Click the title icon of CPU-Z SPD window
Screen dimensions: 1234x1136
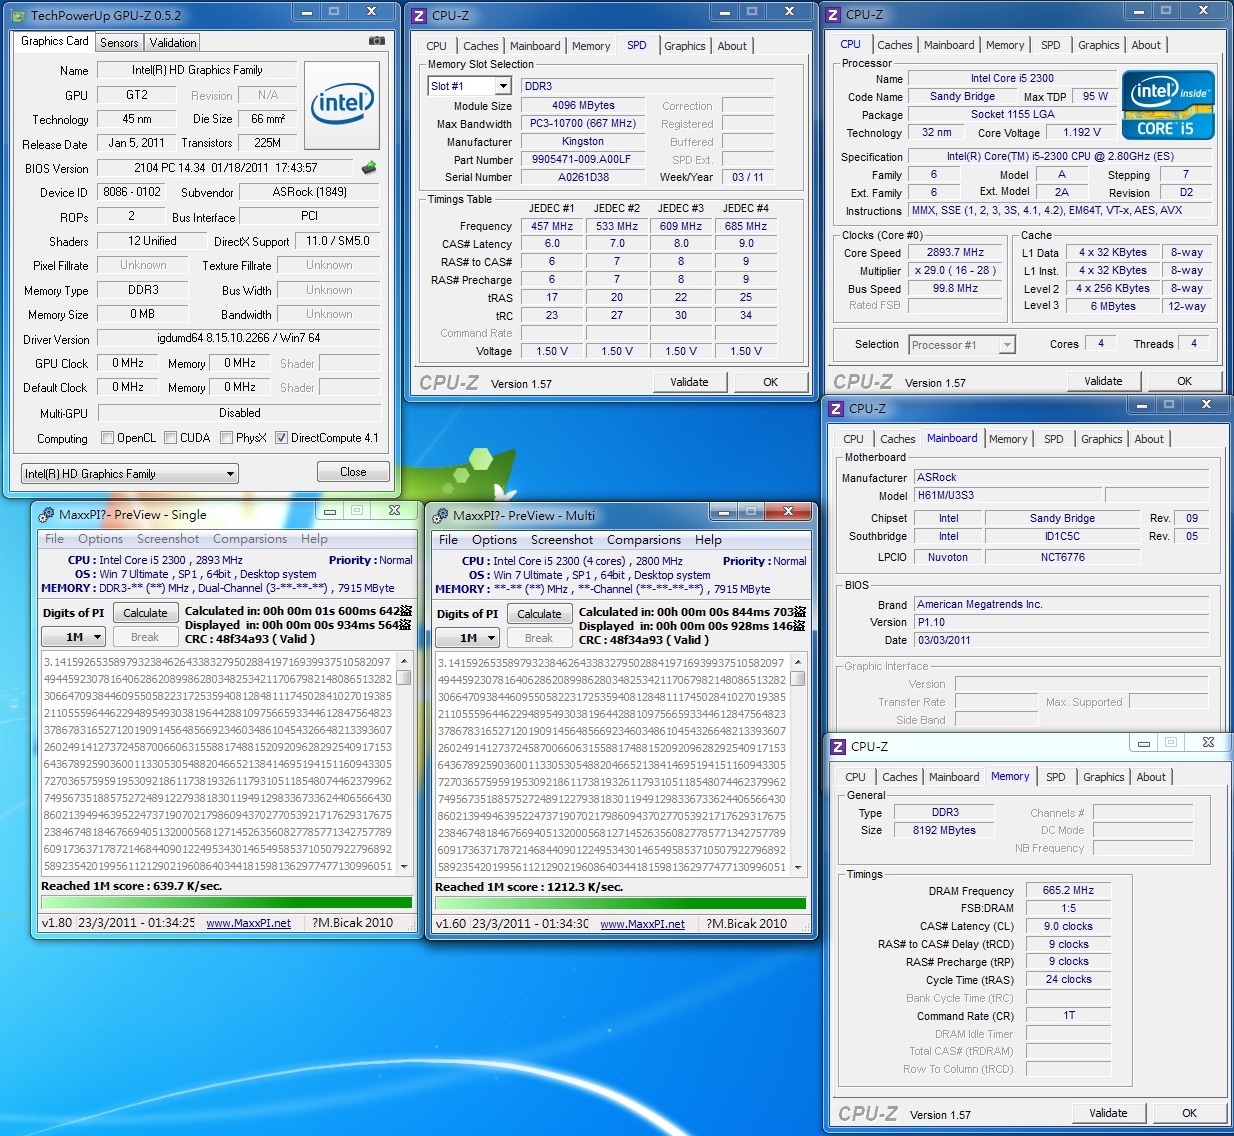click(419, 15)
